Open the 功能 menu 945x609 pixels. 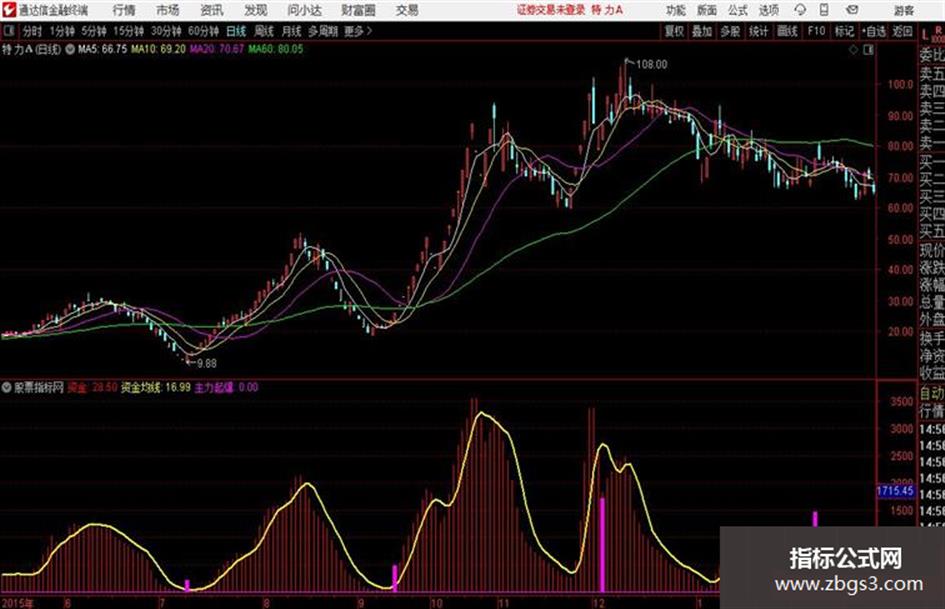676,10
